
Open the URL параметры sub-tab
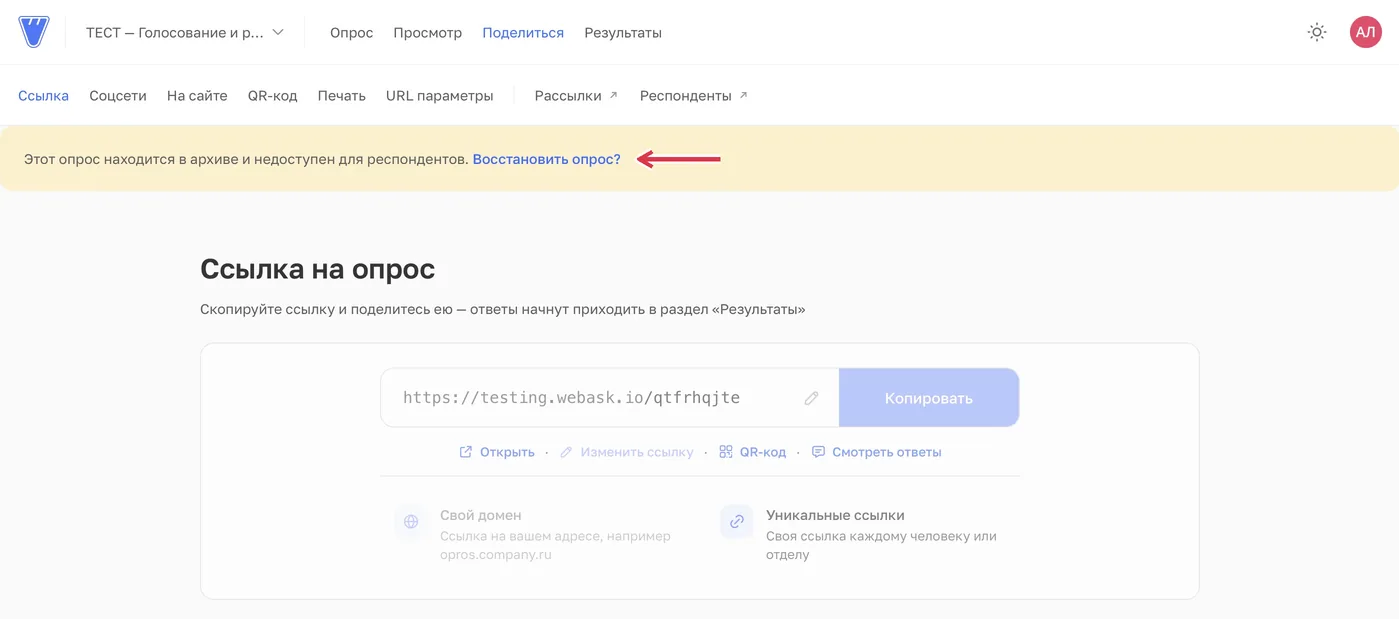click(x=440, y=96)
